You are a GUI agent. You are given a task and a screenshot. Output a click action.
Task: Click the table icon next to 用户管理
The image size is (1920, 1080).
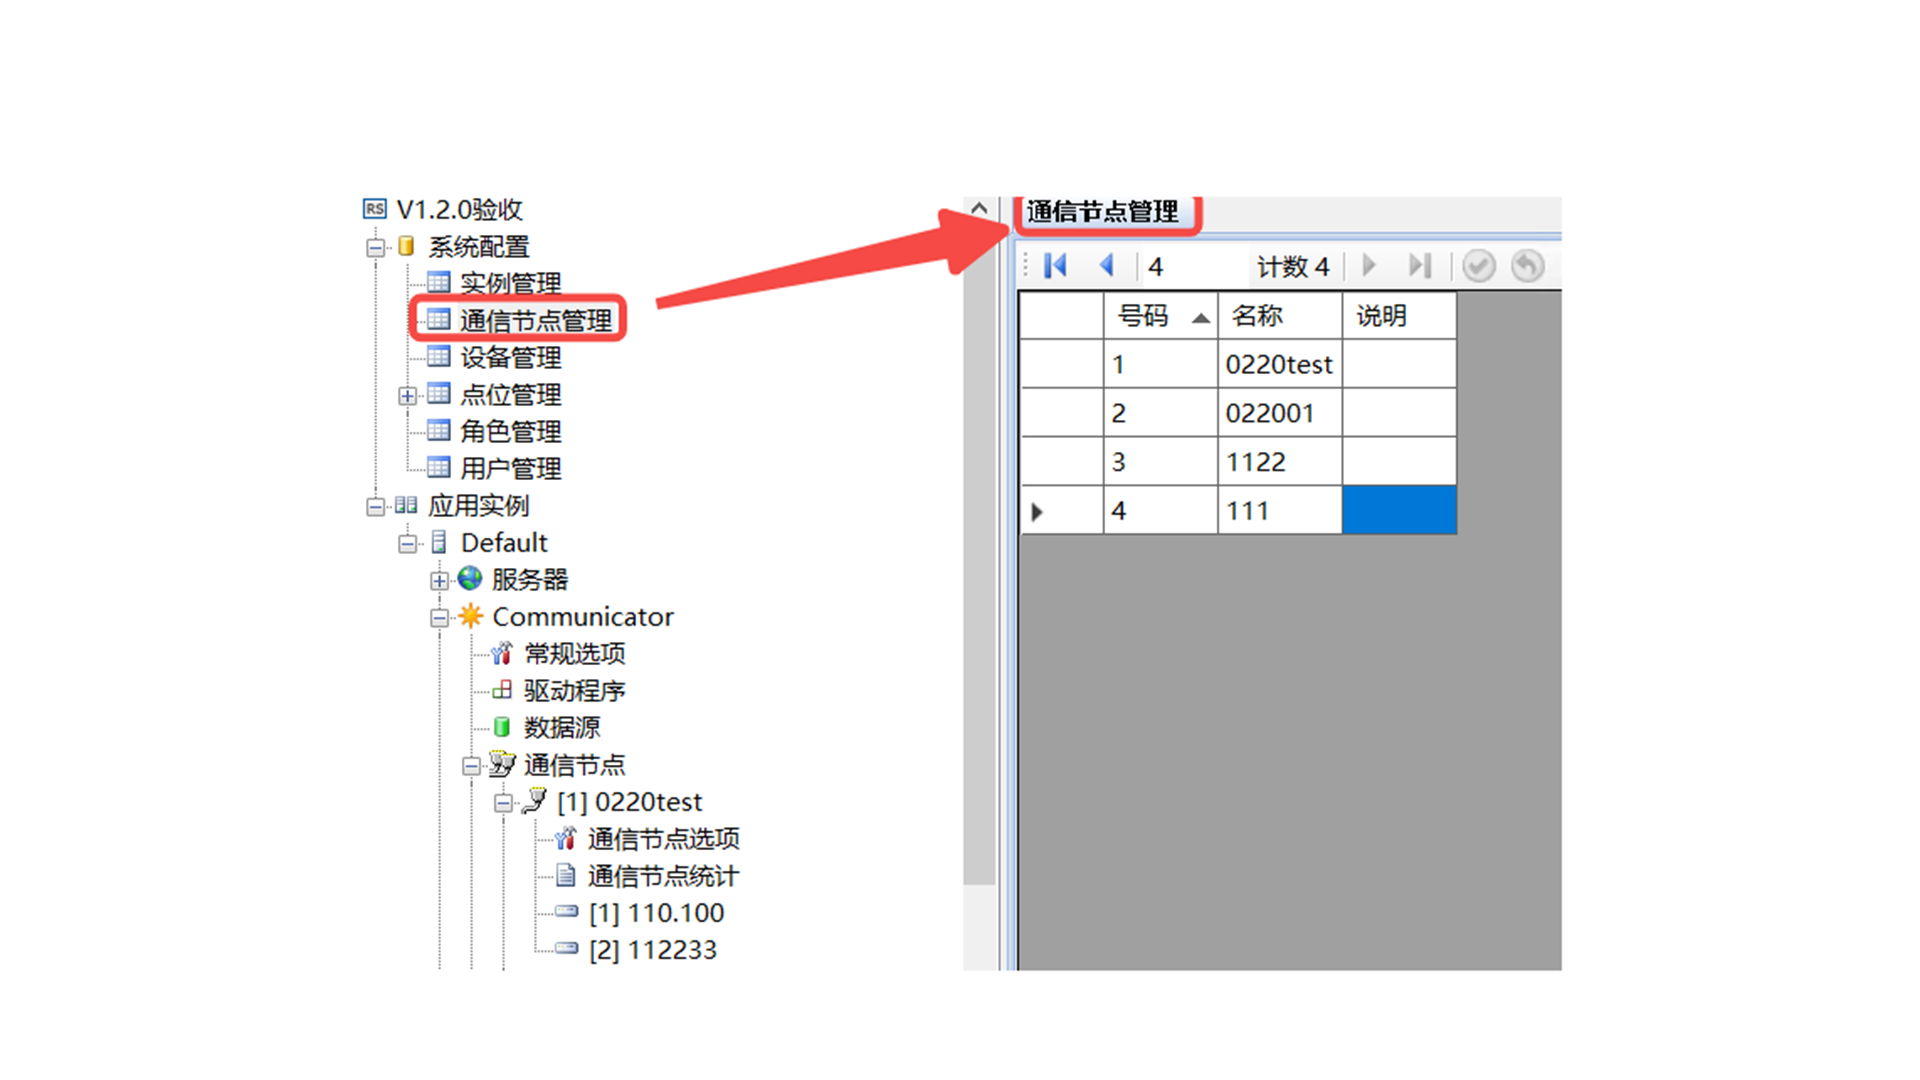(x=438, y=468)
